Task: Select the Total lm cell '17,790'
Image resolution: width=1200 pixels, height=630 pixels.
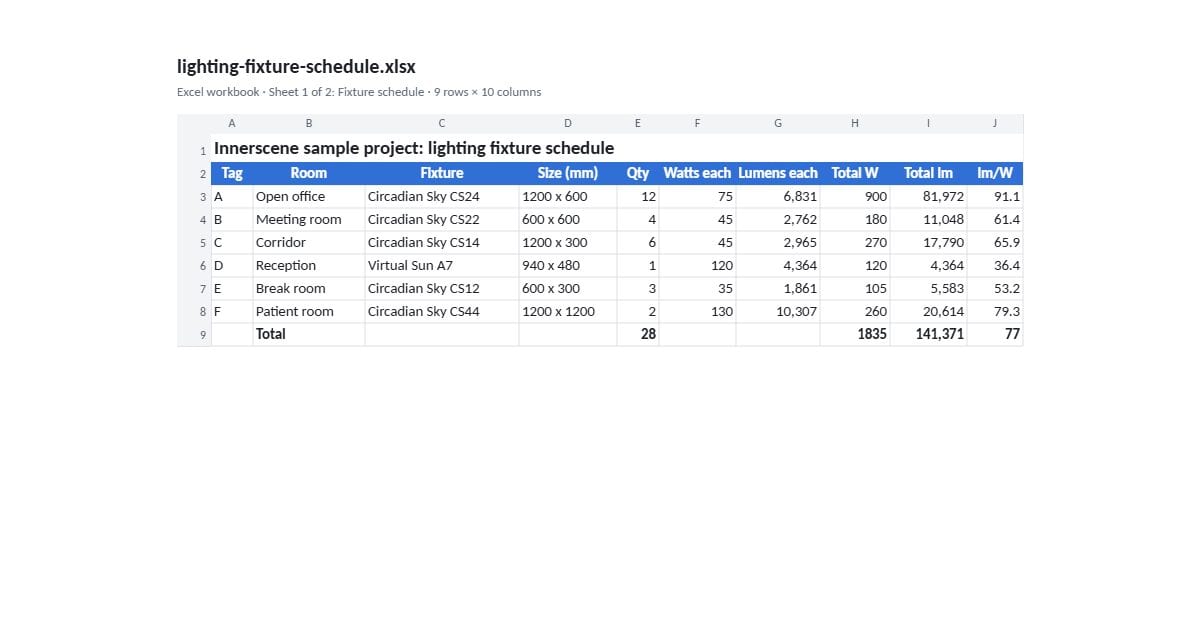Action: [x=929, y=243]
